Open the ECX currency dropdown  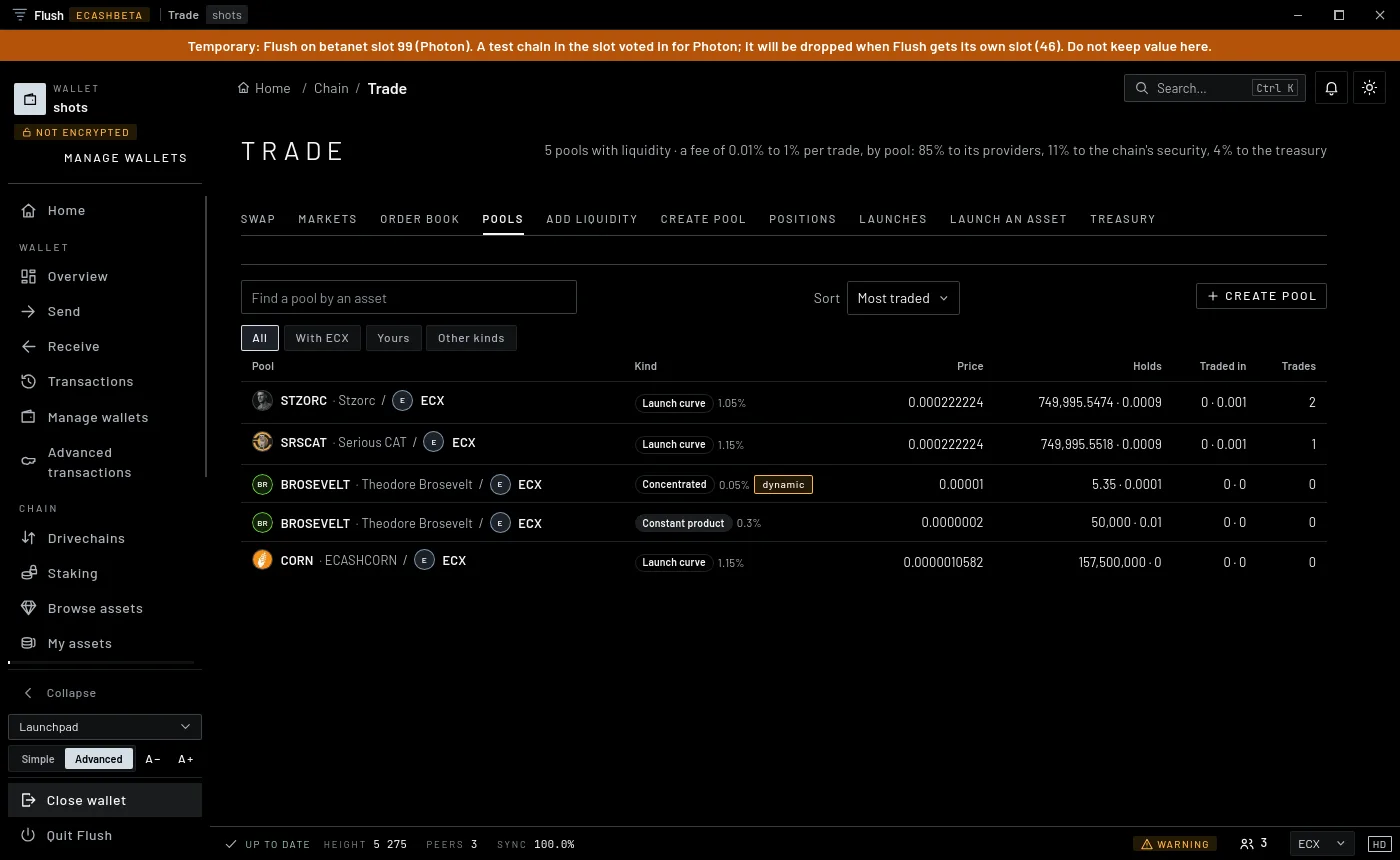tap(1322, 844)
